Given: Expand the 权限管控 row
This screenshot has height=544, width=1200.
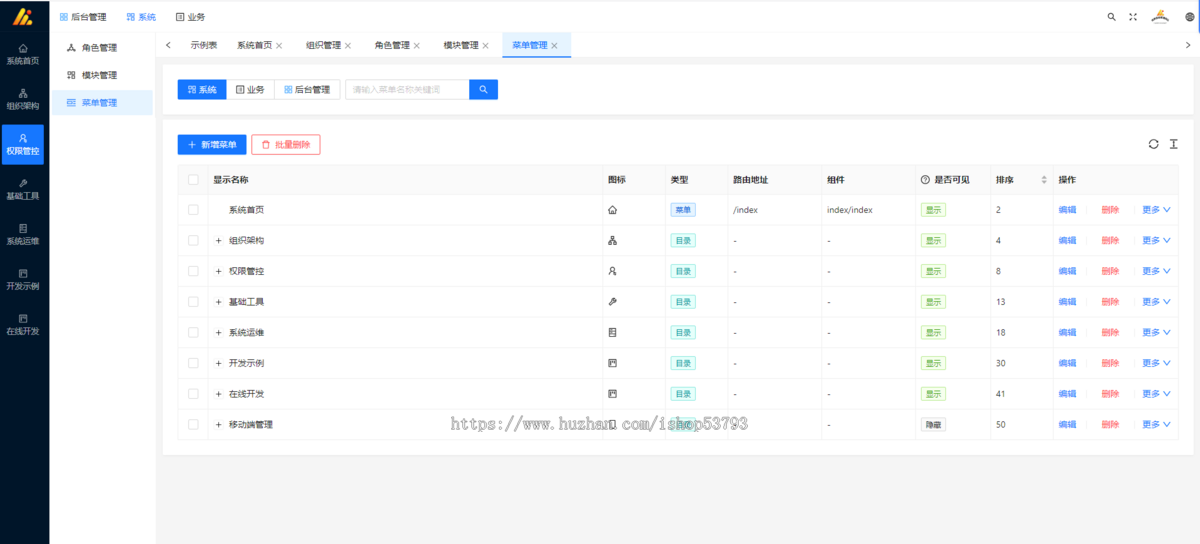Looking at the screenshot, I should point(218,271).
